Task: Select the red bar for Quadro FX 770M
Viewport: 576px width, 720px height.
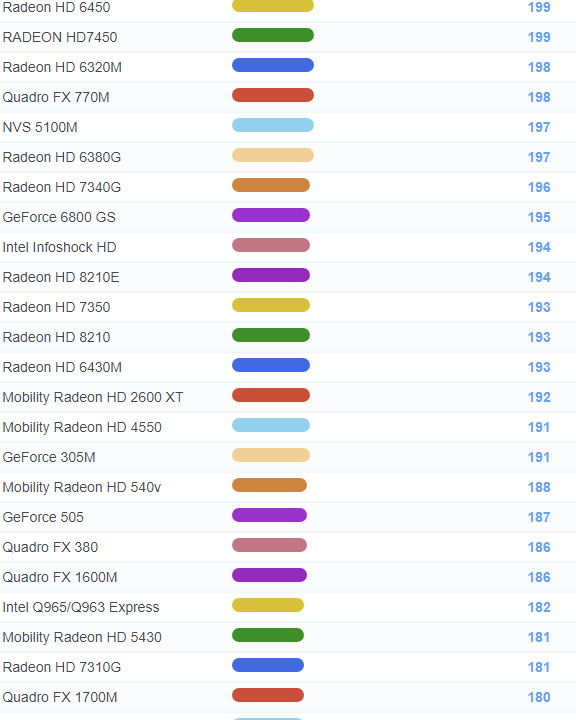Action: tap(273, 95)
